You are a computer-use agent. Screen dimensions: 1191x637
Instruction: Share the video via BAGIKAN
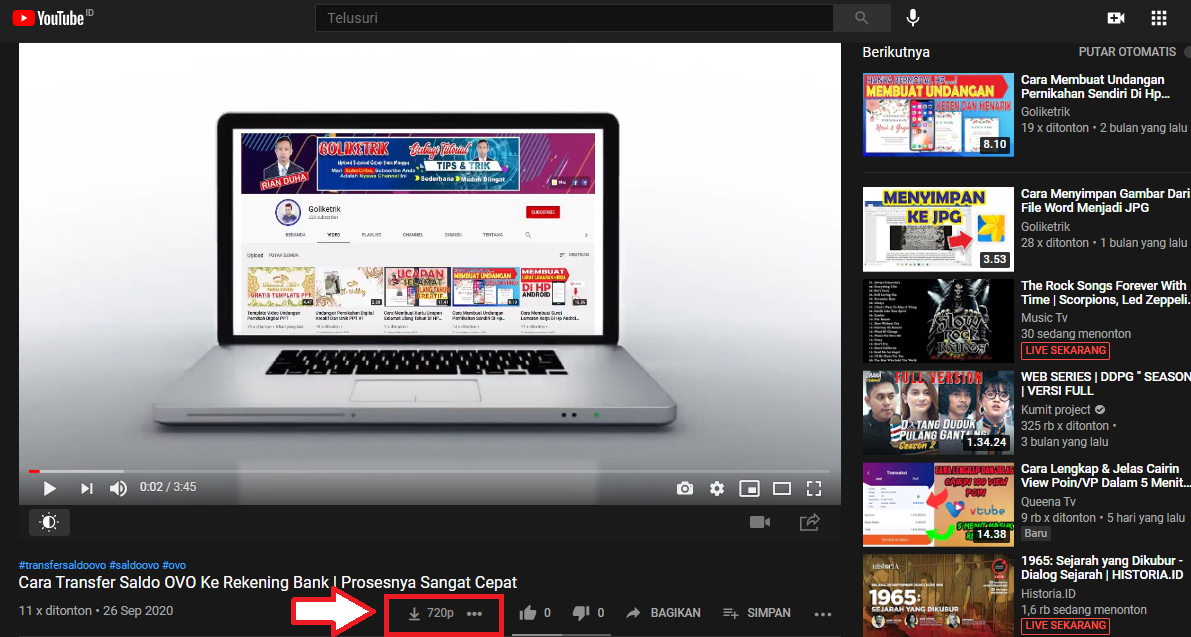click(x=663, y=612)
